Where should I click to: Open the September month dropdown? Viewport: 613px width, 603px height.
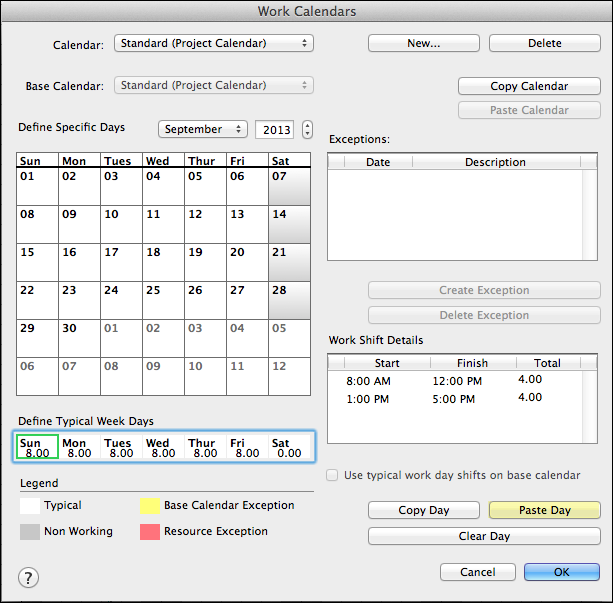pos(203,129)
